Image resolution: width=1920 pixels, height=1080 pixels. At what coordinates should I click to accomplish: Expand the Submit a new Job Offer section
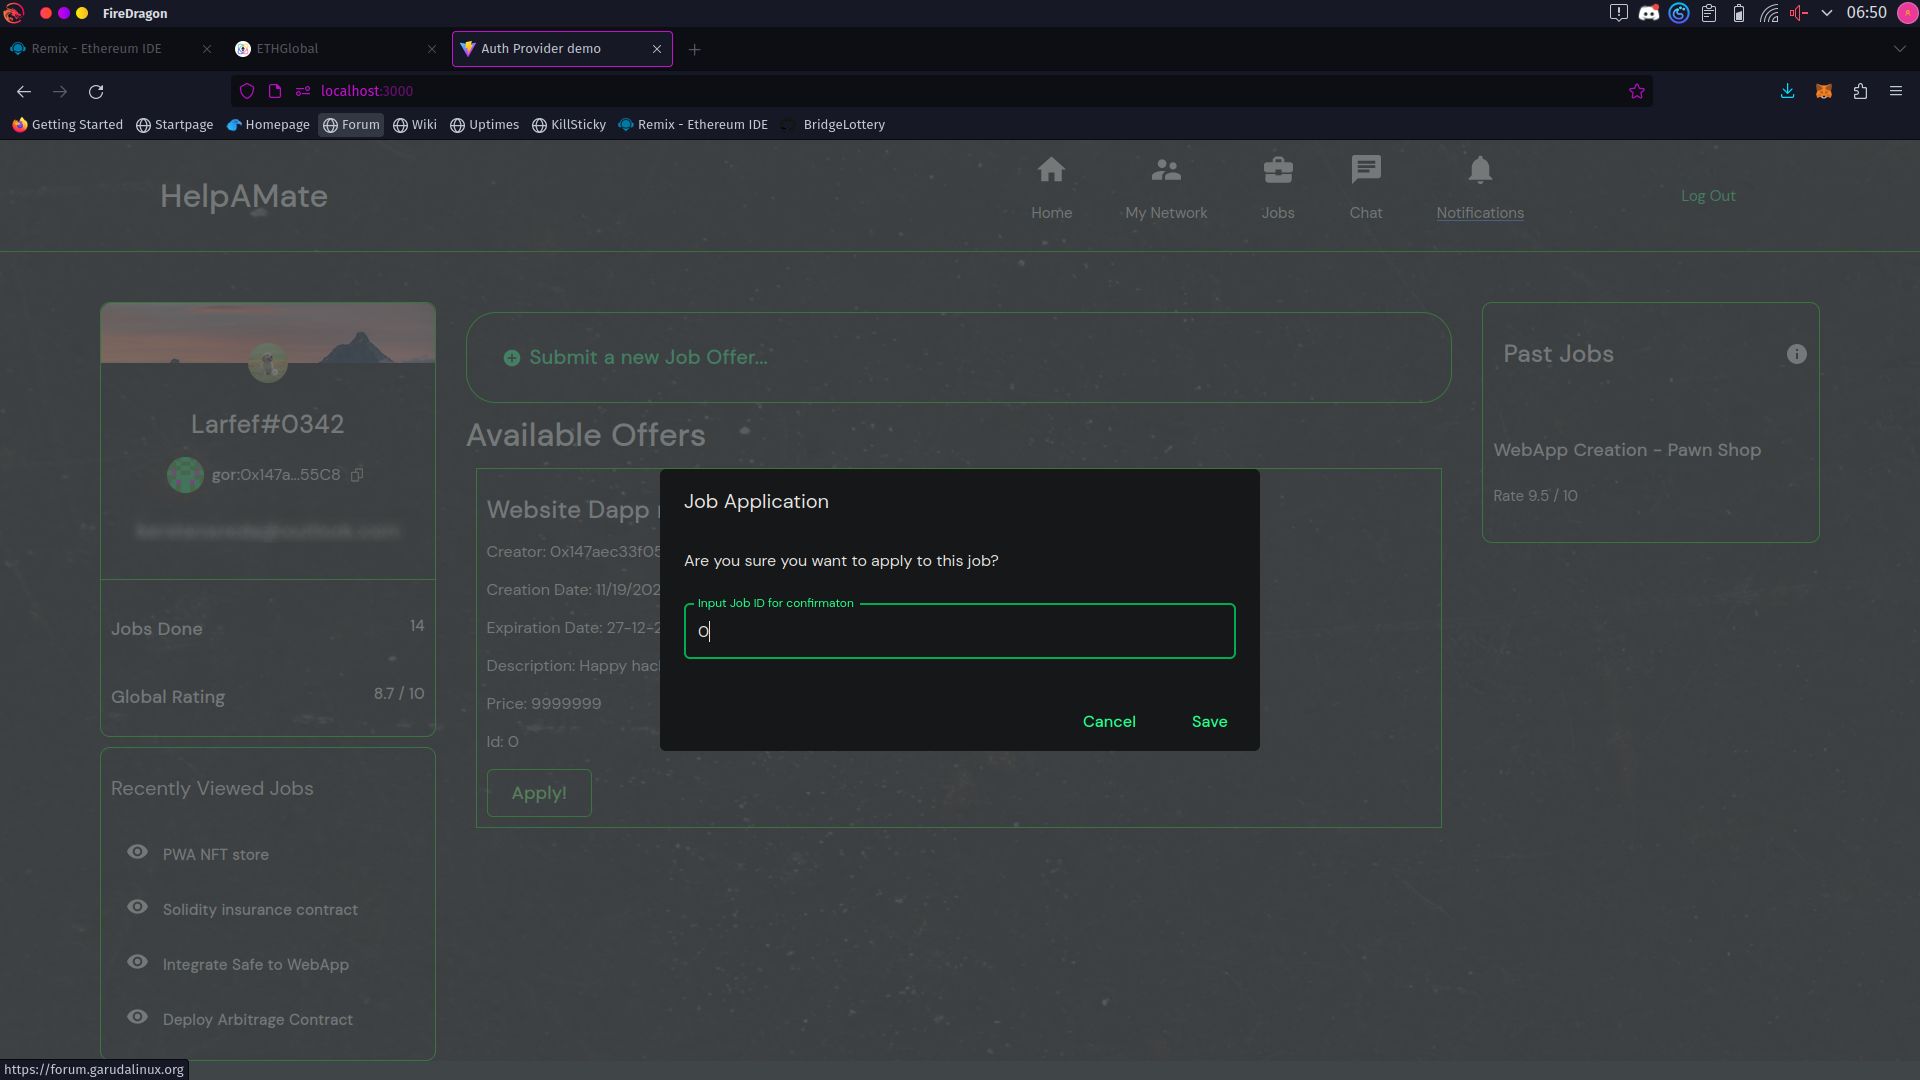(x=649, y=357)
